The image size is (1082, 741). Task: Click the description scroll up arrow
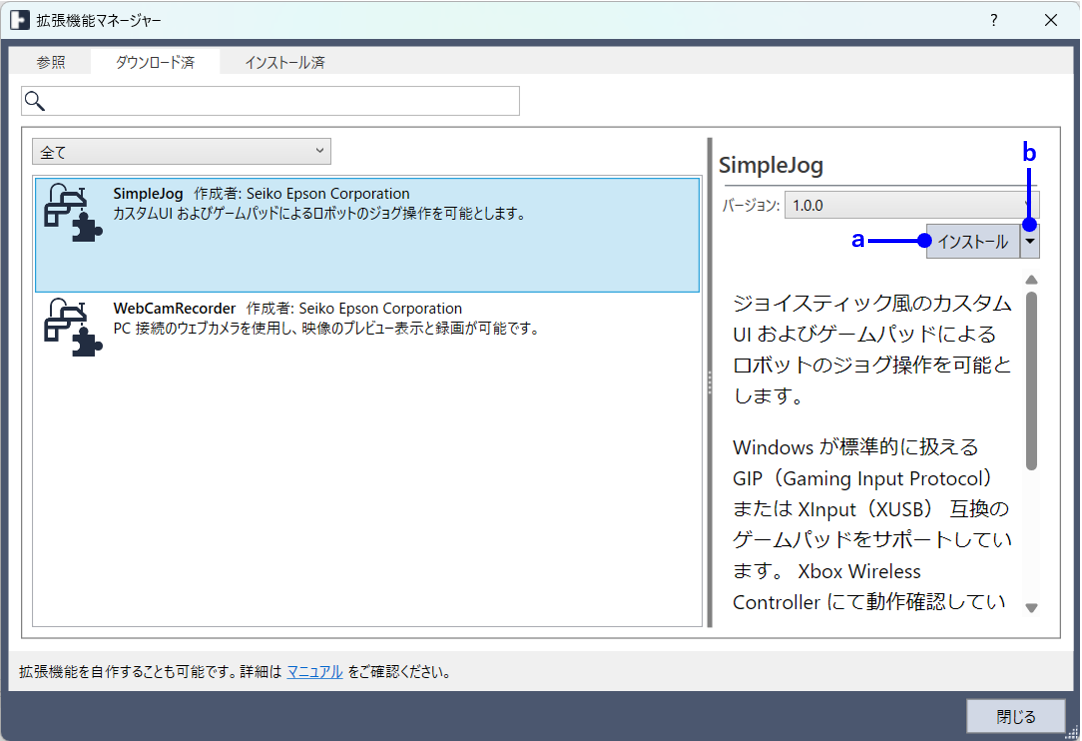coord(1031,280)
